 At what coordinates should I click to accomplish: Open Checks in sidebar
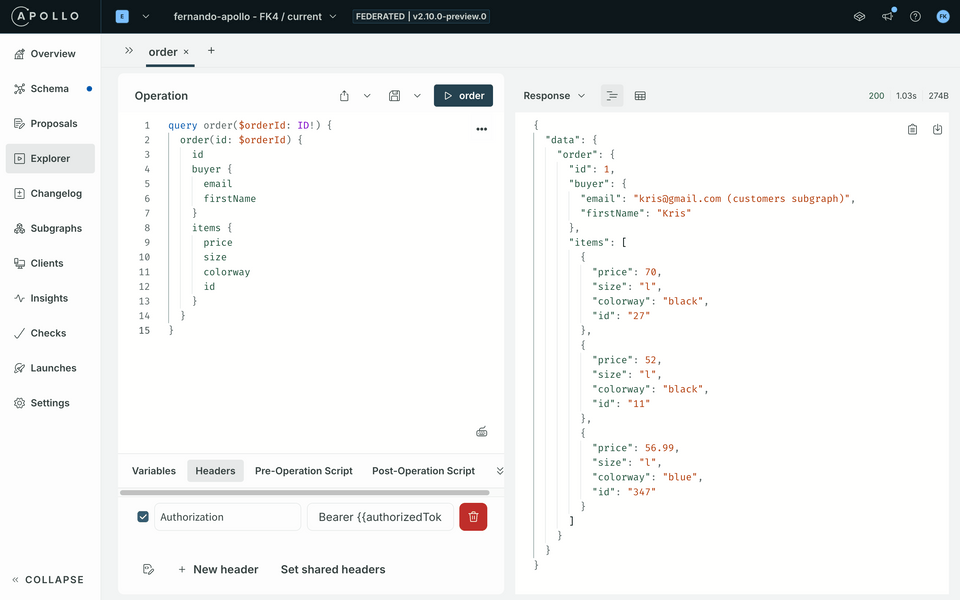(50, 333)
